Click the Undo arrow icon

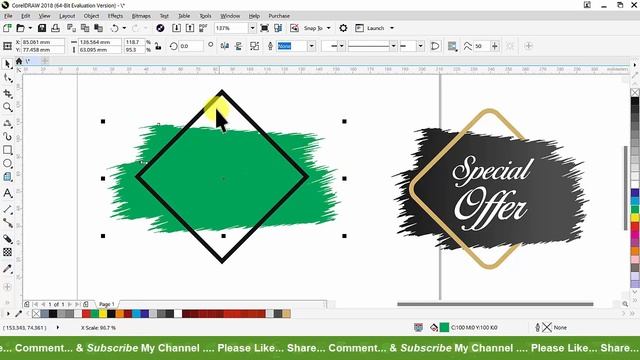[x=115, y=28]
